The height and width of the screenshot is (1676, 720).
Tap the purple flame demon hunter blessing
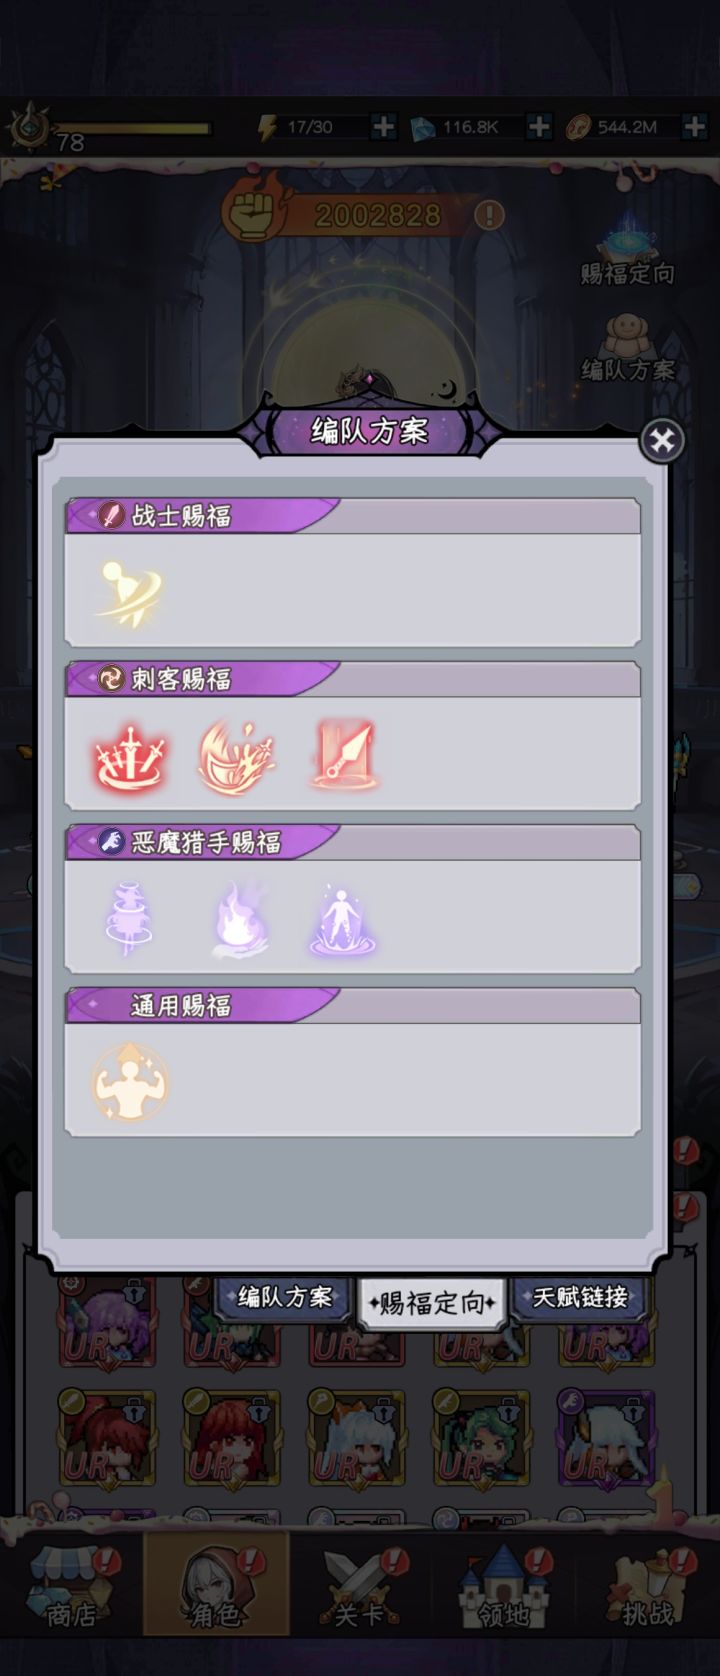click(238, 919)
